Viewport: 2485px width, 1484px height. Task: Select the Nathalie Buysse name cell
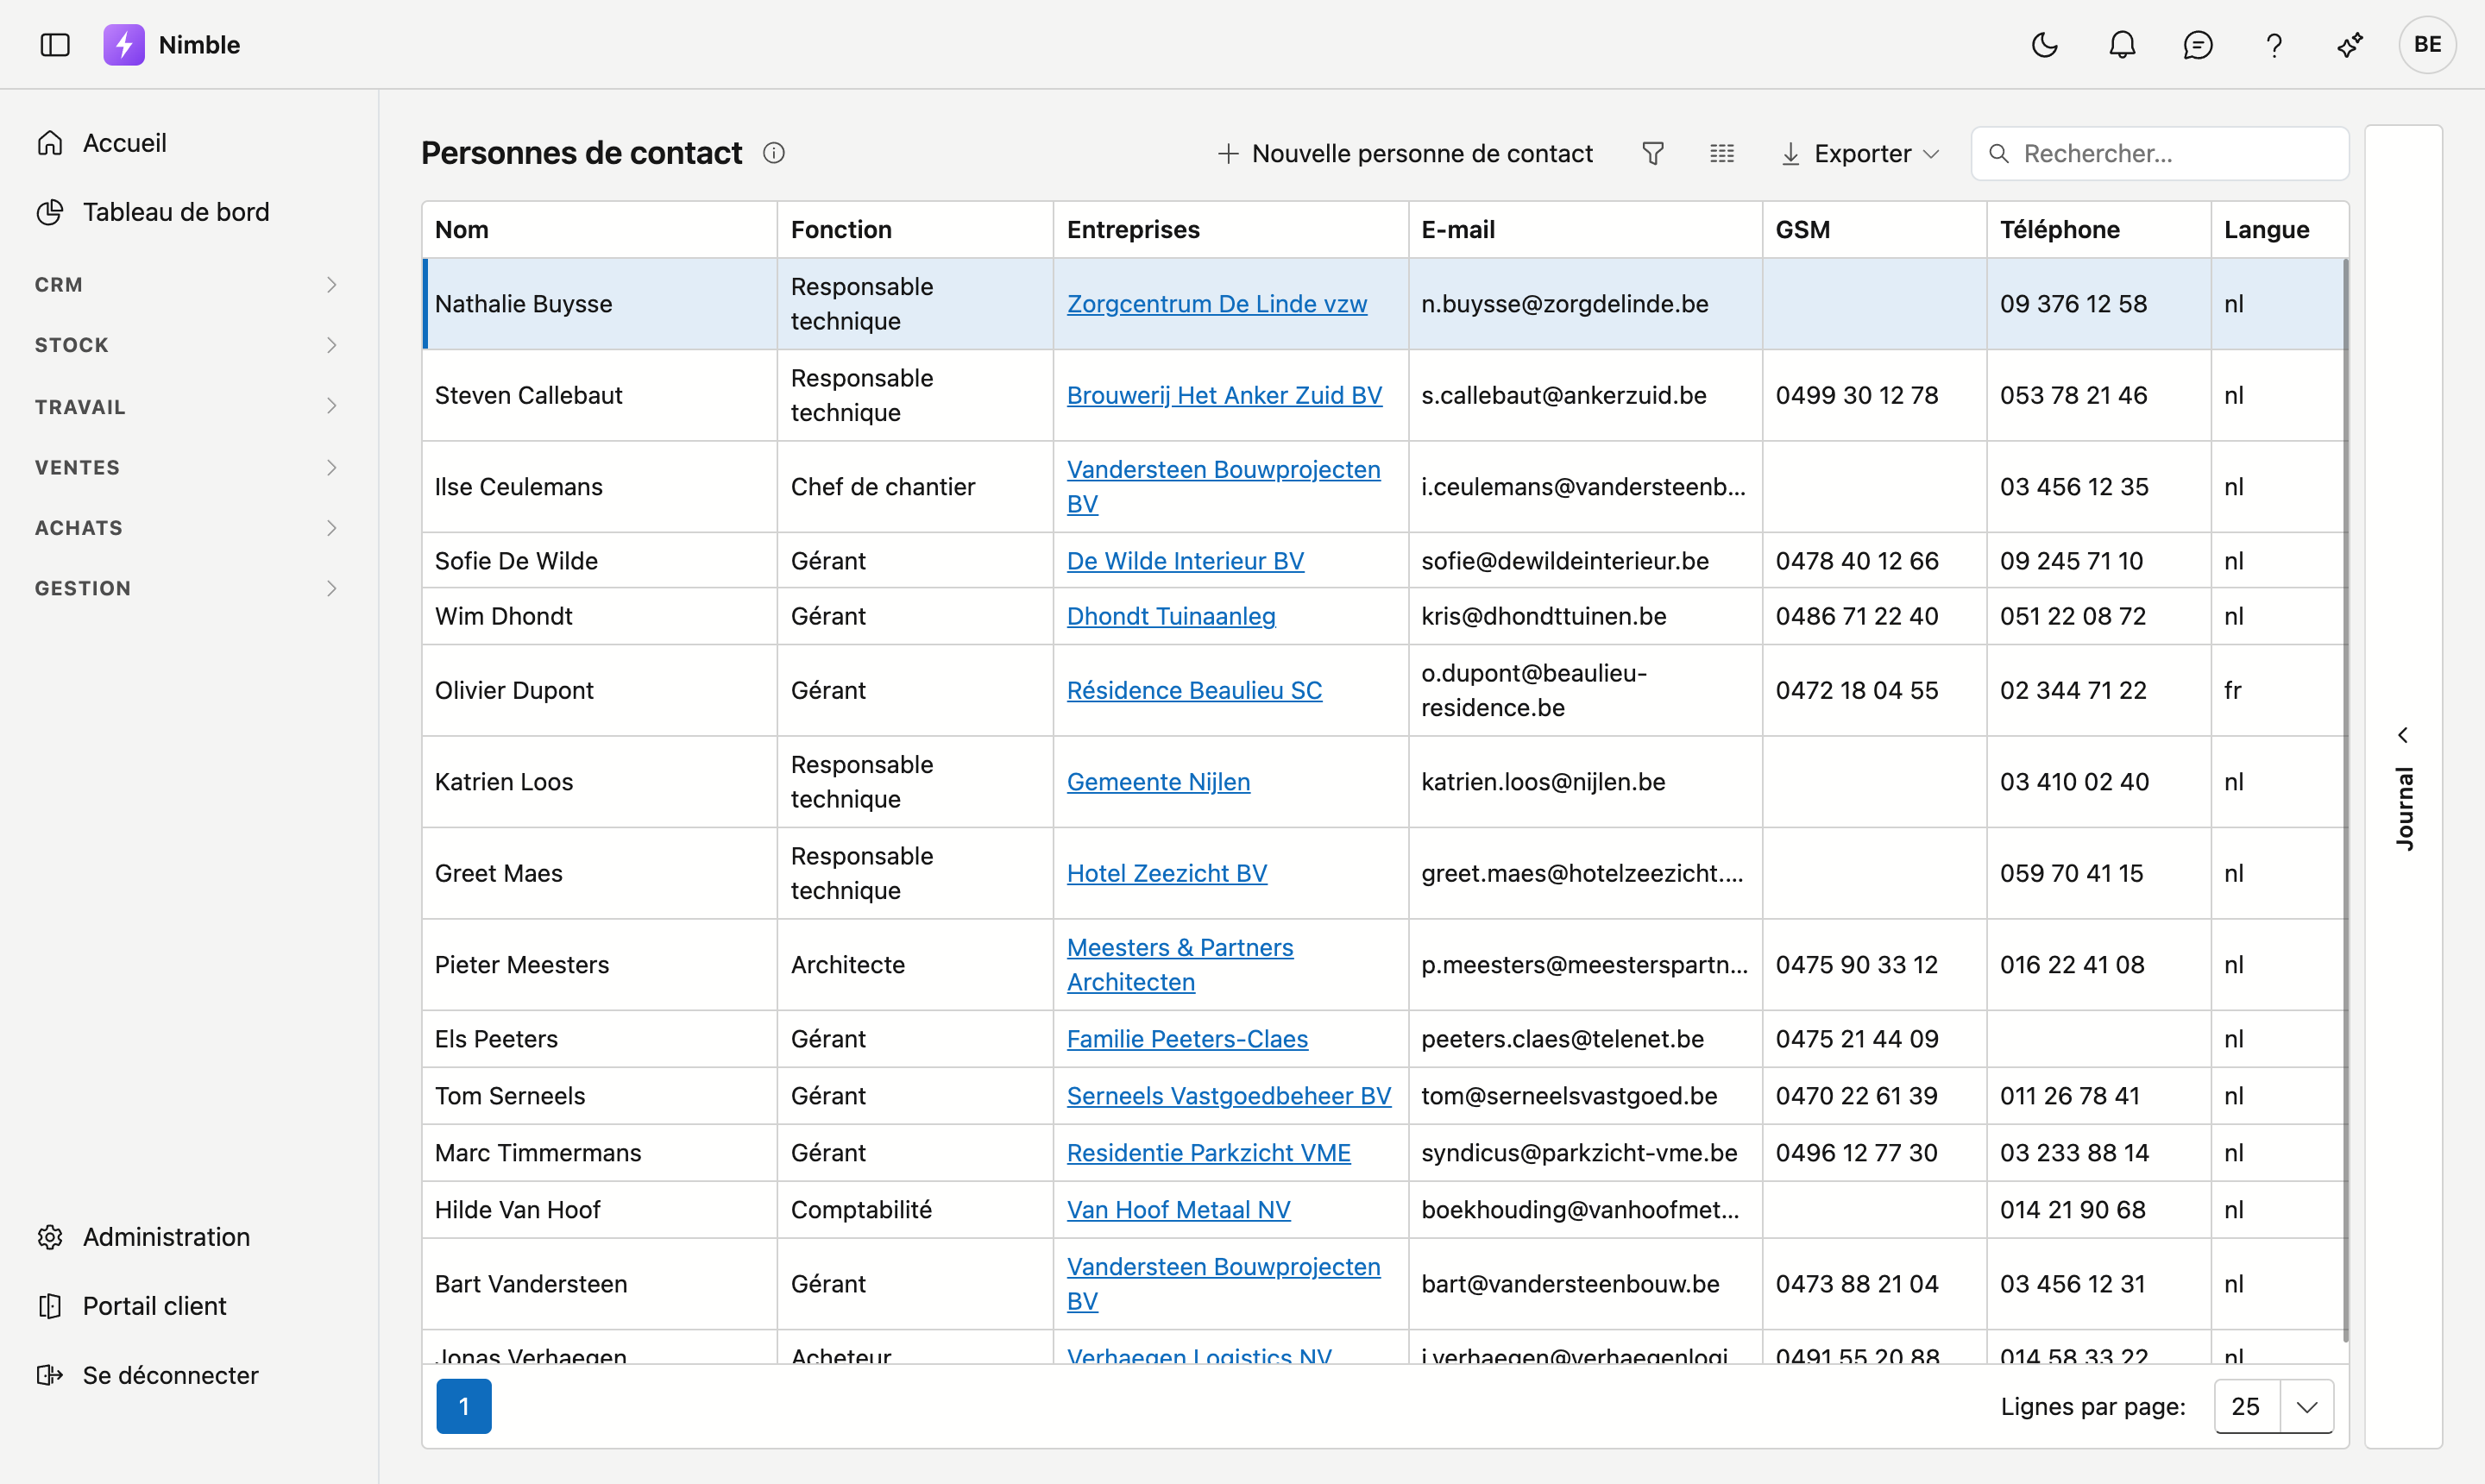[599, 304]
